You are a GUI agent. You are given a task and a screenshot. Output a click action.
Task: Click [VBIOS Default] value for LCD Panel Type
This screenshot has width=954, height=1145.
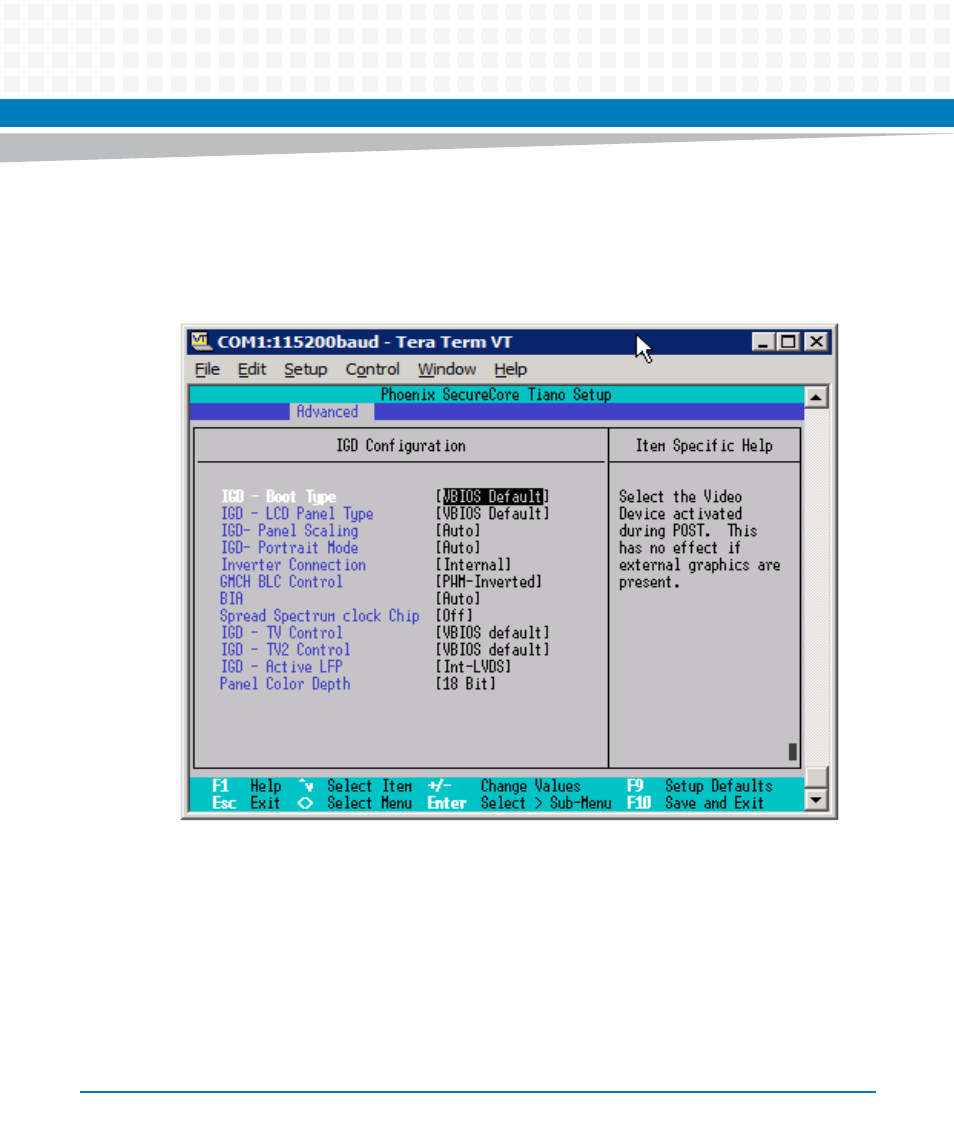(x=492, y=514)
